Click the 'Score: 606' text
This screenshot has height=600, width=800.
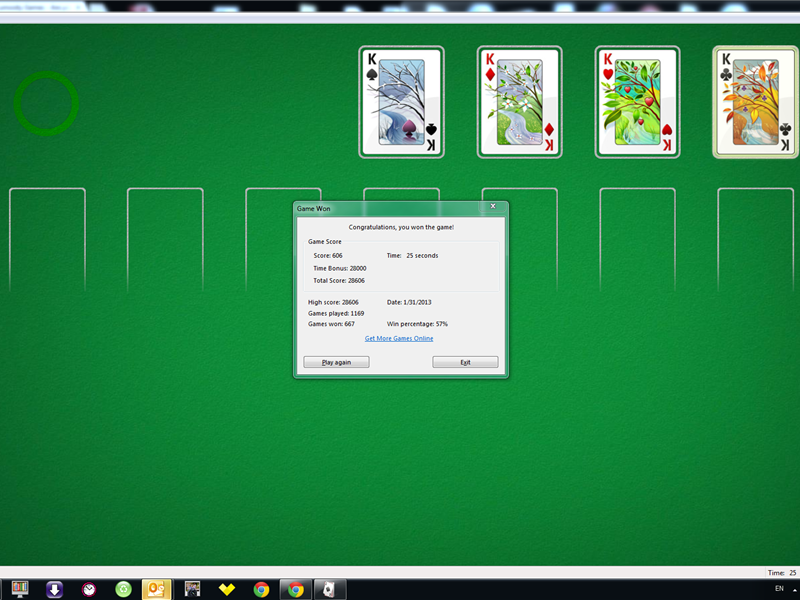(328, 256)
